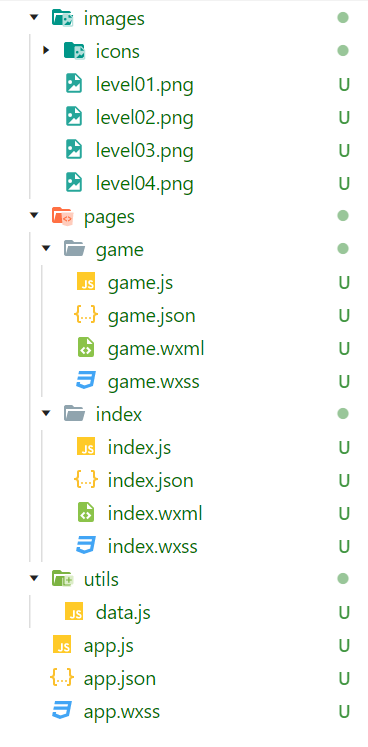Viewport: 368px width, 747px height.
Task: Click the braces icon of index.json
Action: click(x=86, y=480)
